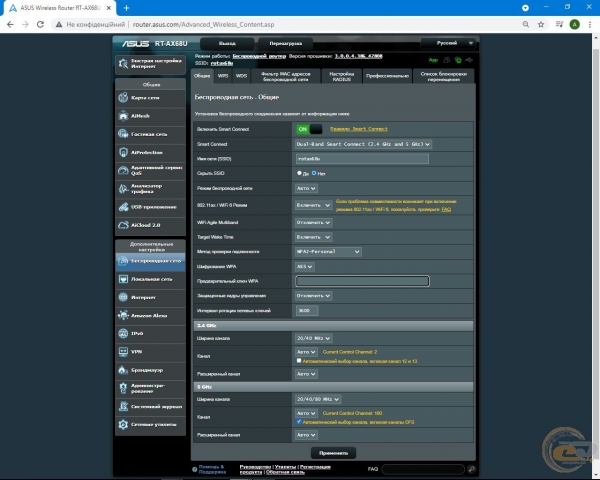Switch to the WDS tab
Image resolution: width=600 pixels, height=480 pixels.
point(241,76)
